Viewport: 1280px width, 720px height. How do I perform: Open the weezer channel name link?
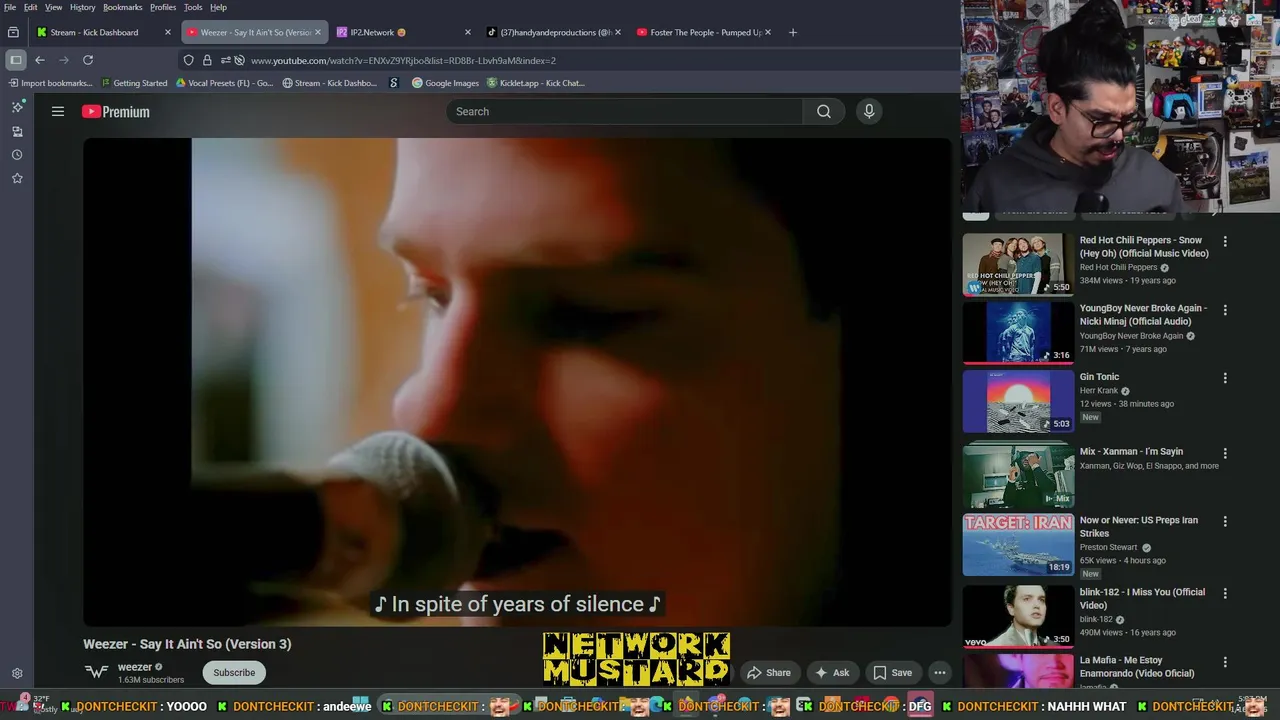135,667
